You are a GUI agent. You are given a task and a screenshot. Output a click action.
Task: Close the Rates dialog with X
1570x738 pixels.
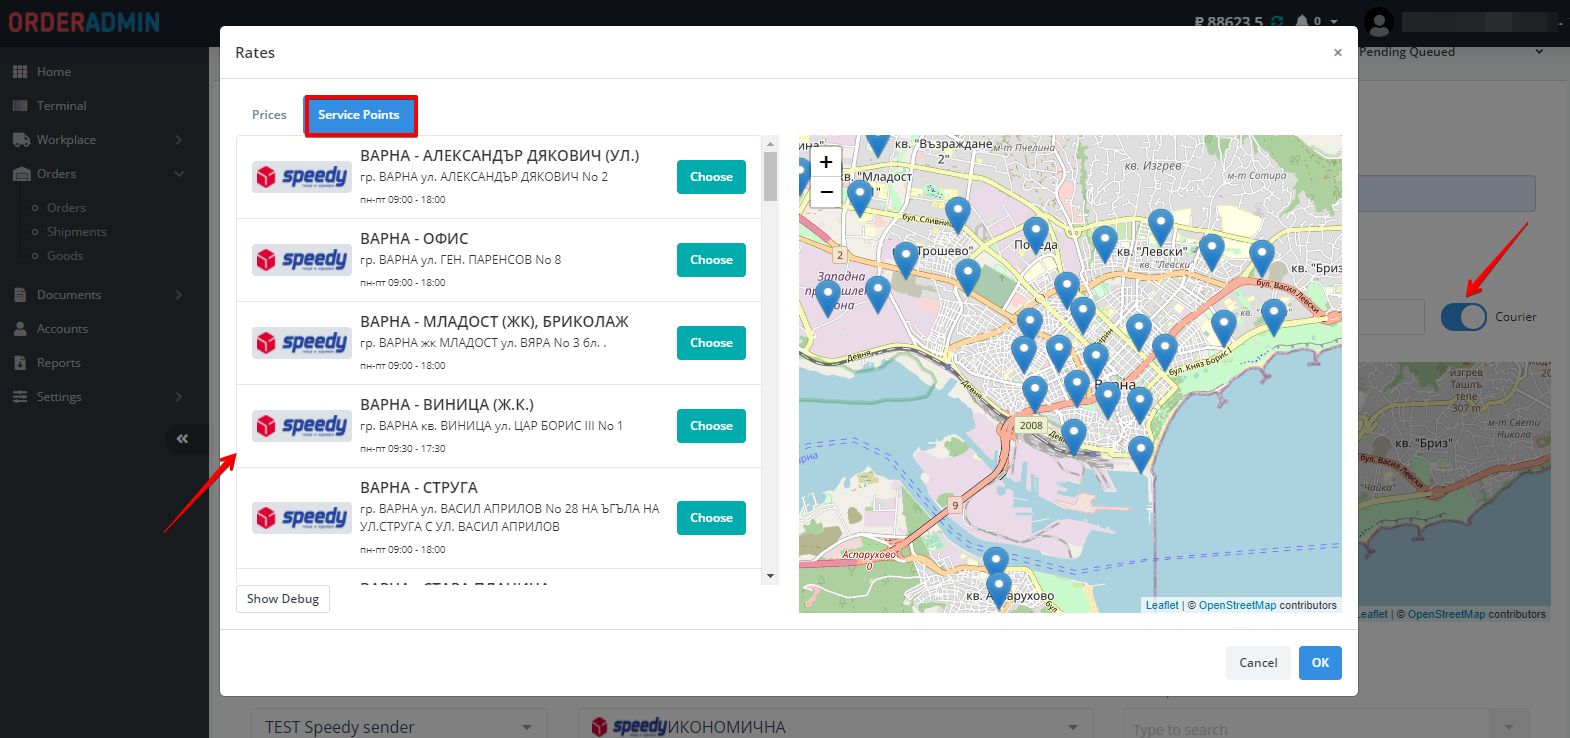1338,53
